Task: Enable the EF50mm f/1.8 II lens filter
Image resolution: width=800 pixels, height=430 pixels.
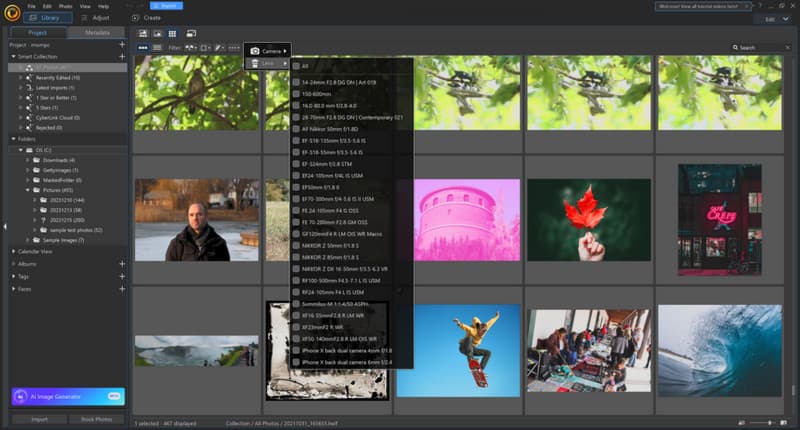Action: click(296, 186)
